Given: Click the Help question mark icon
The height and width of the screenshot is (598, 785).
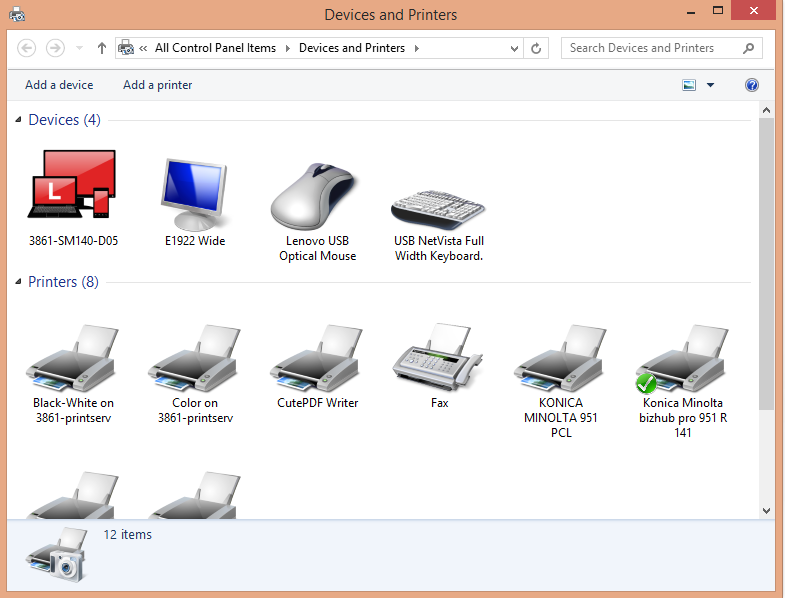Looking at the screenshot, I should [x=751, y=85].
